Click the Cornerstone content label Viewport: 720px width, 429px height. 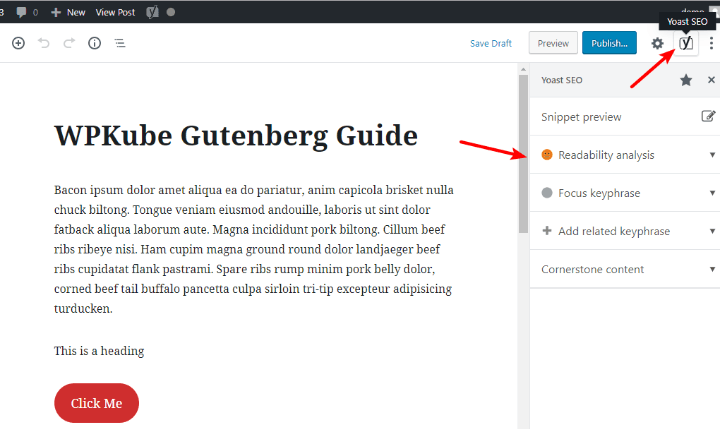click(592, 269)
